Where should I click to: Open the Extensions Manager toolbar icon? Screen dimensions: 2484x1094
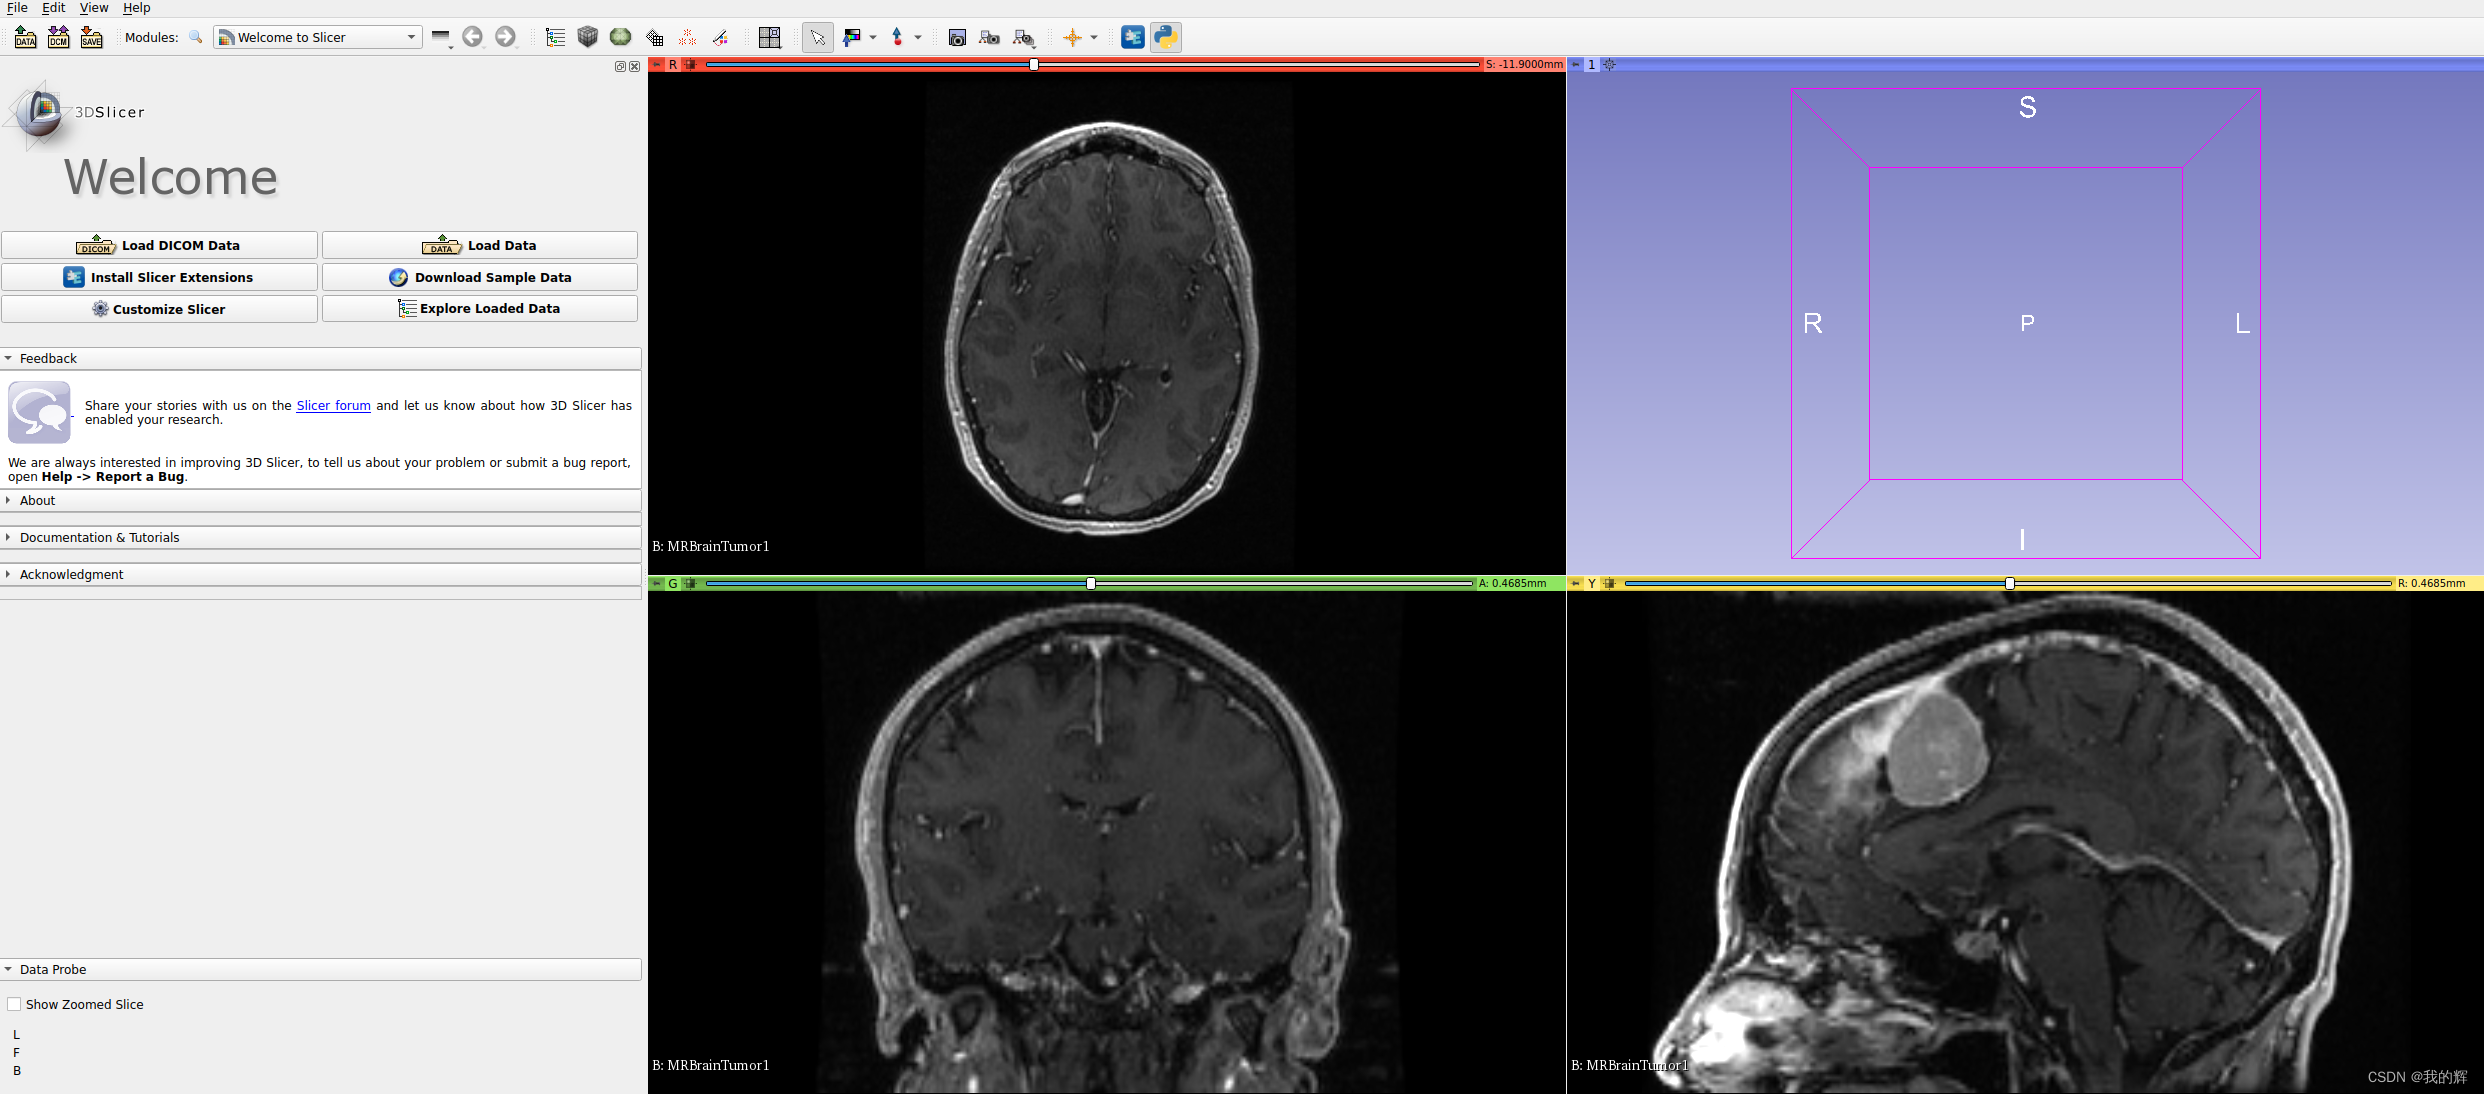coord(1132,38)
